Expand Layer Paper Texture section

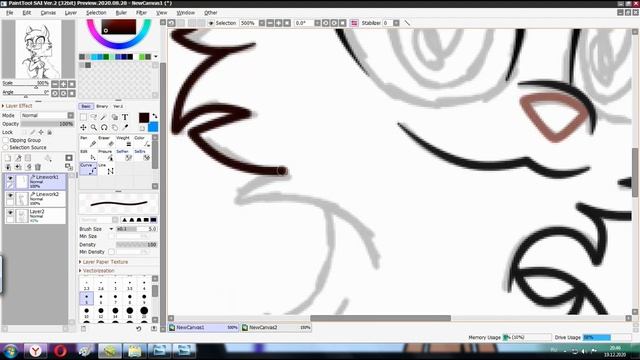pyautogui.click(x=104, y=262)
